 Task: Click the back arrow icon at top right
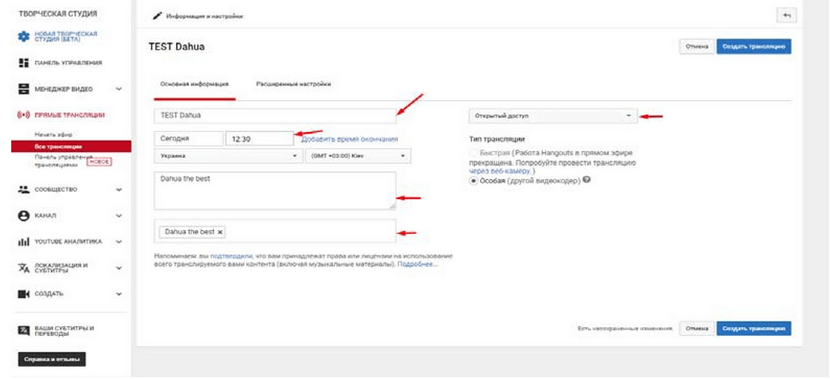787,15
